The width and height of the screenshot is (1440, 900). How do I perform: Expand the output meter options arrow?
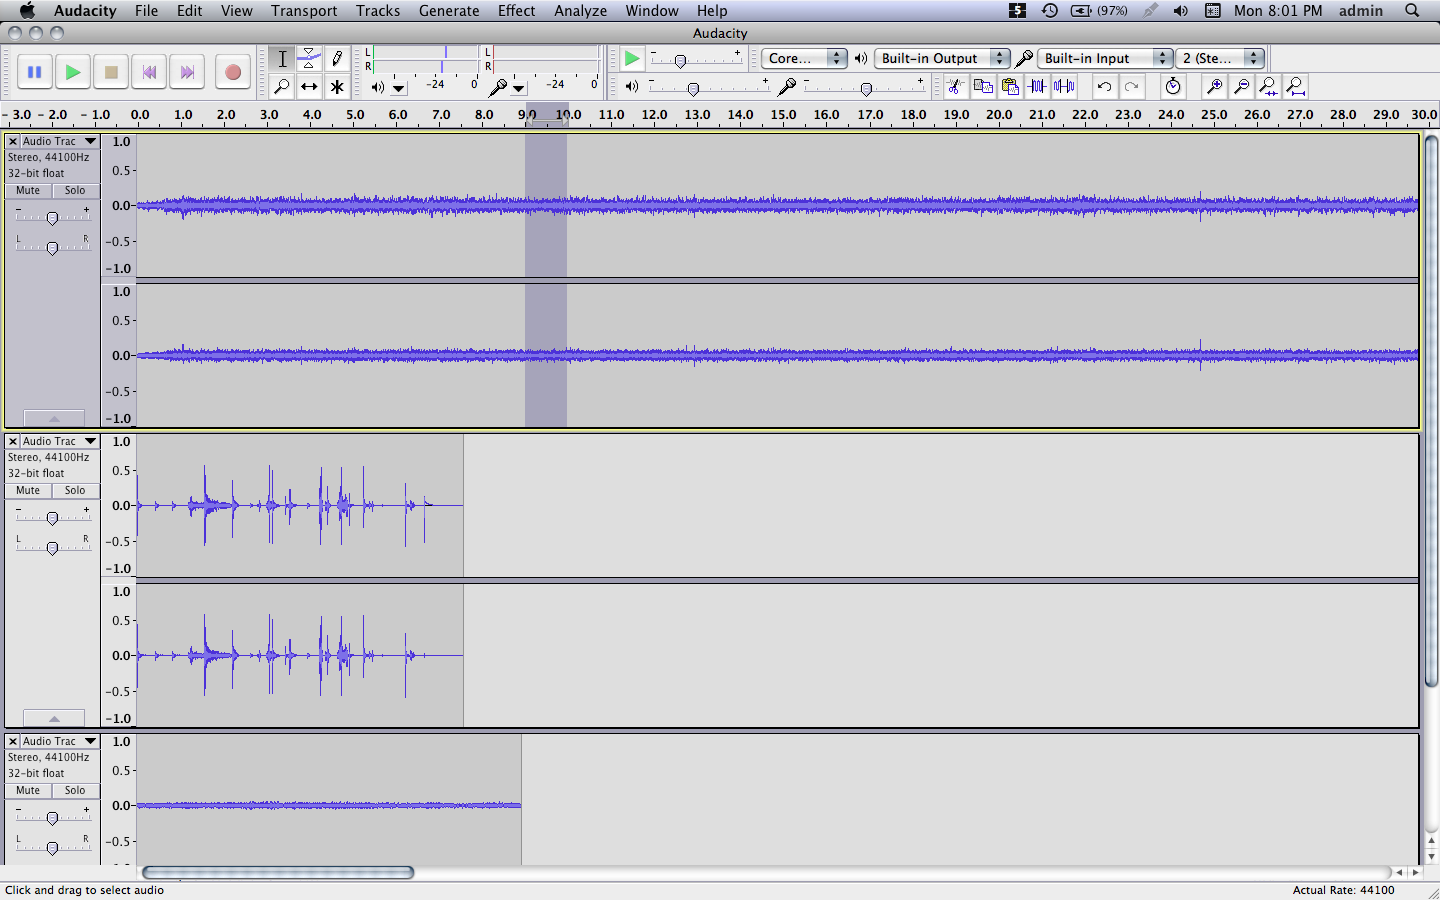tap(398, 88)
